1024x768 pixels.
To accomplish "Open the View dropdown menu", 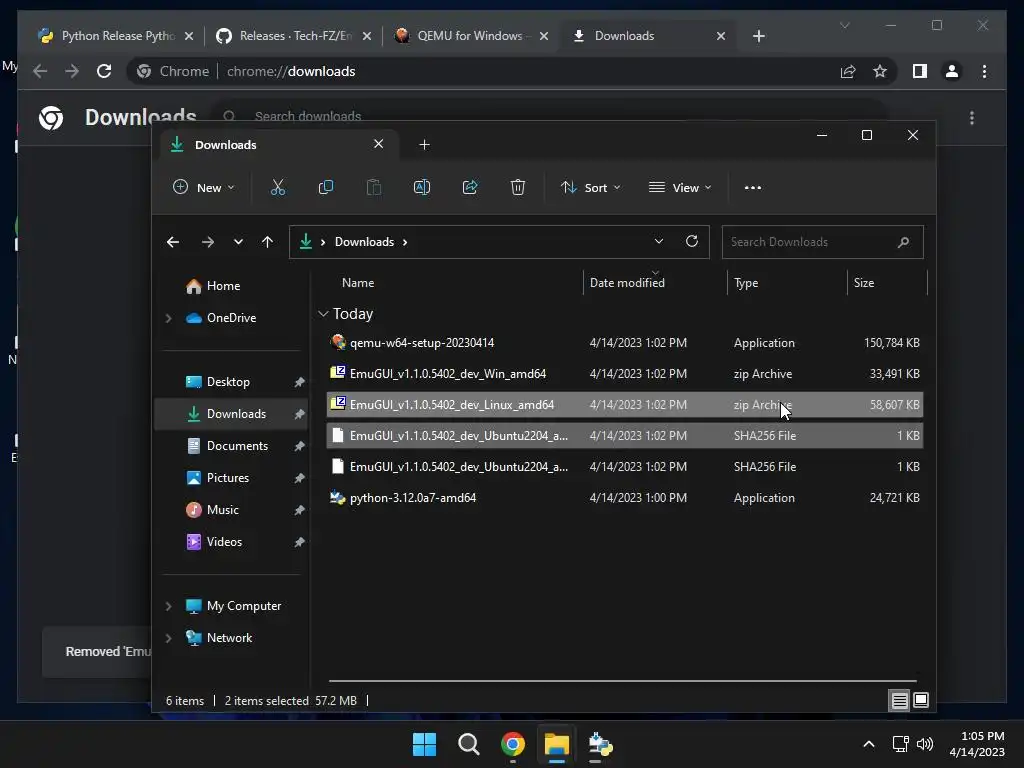I will tap(680, 187).
